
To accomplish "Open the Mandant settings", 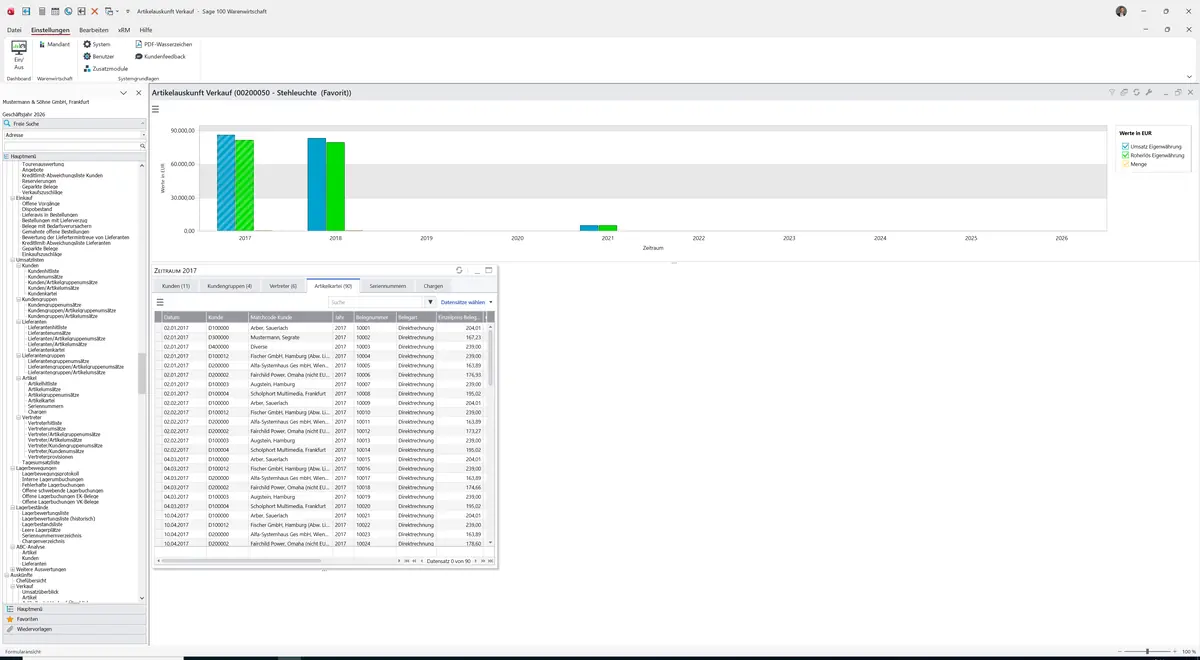I will 54,44.
